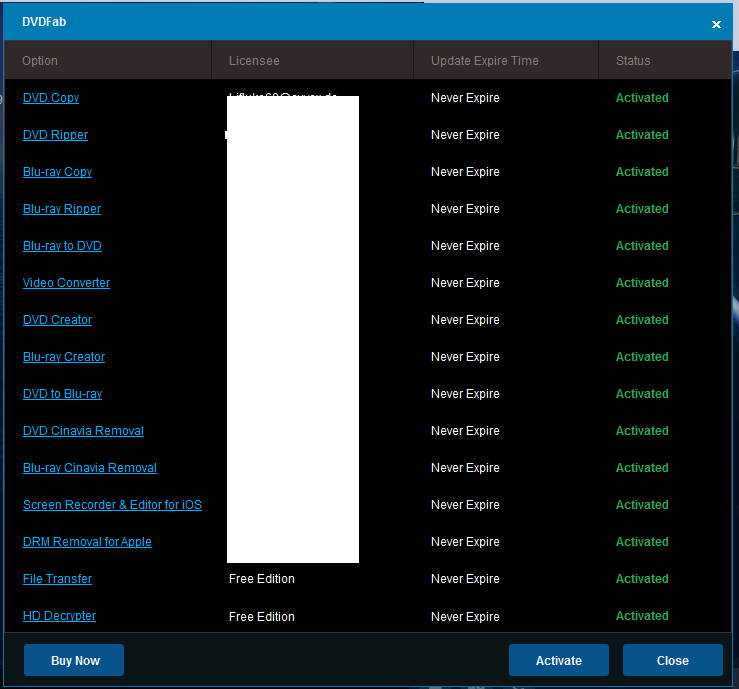The image size is (739, 689).
Task: Open the Blu-ray Ripper link
Action: [62, 209]
